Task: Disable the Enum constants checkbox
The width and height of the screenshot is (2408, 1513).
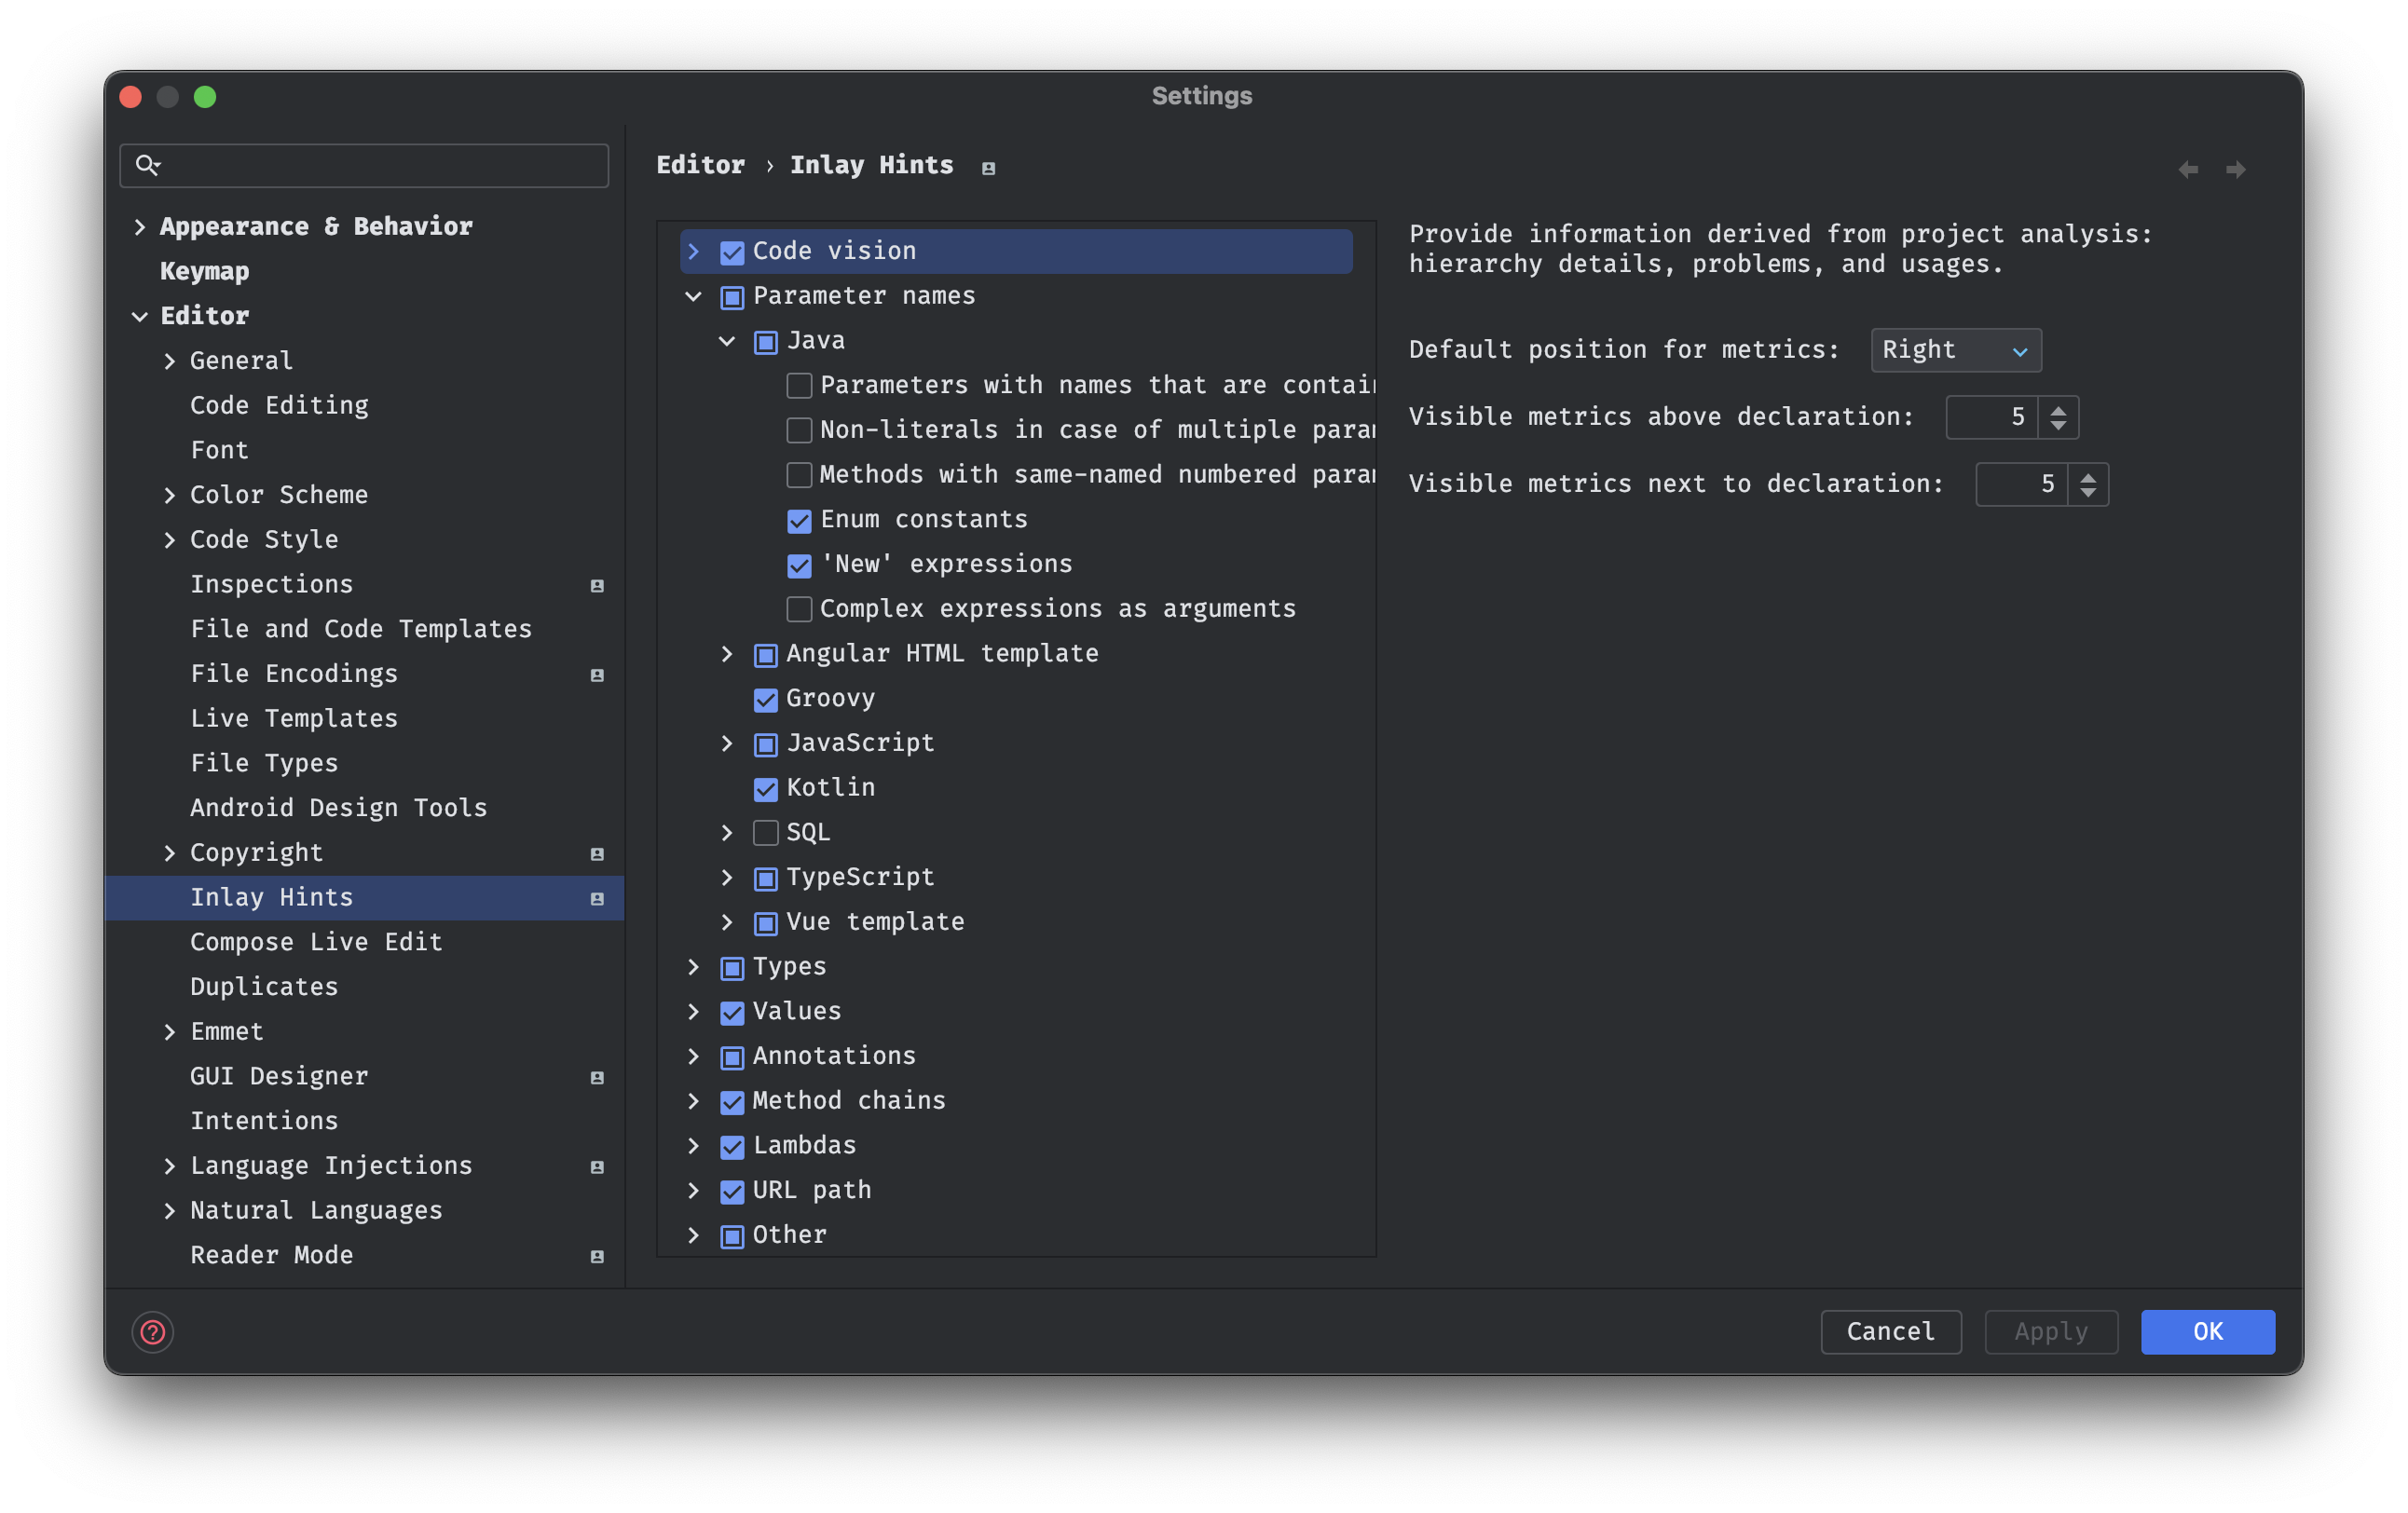Action: [799, 520]
